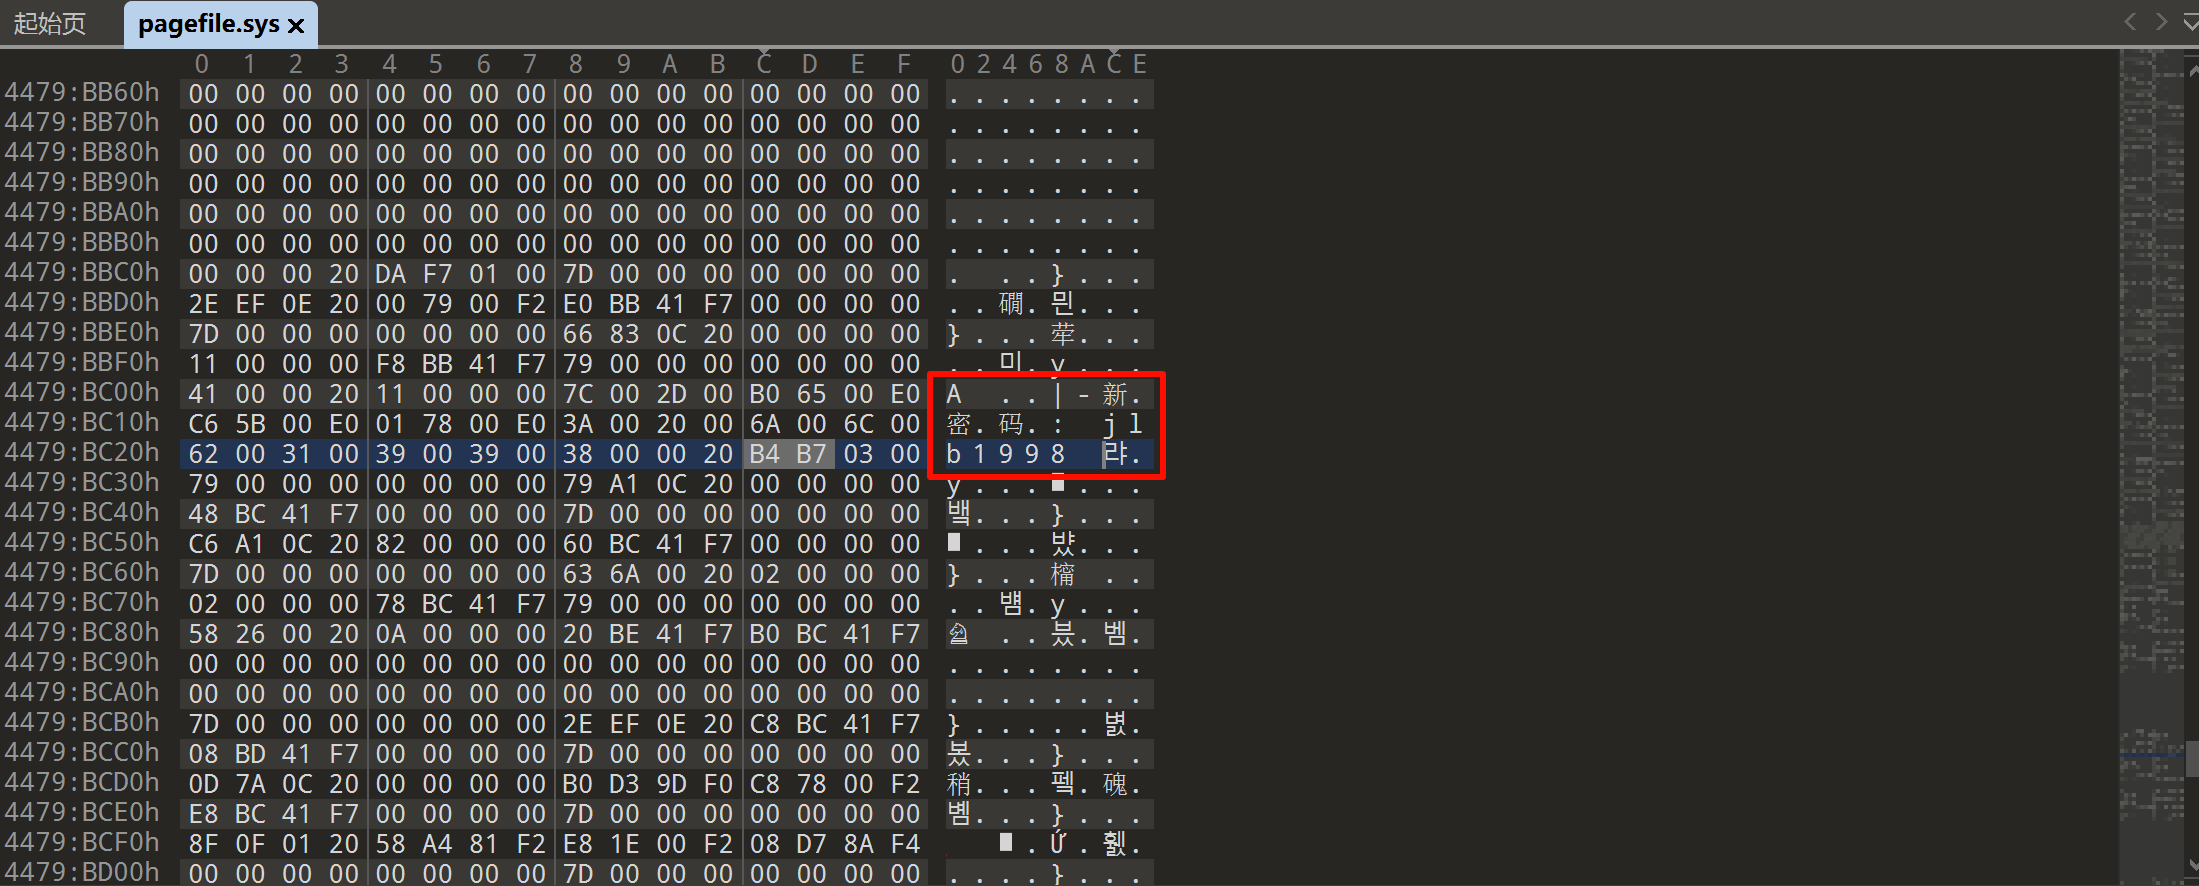Select highlighted byte B4 in row 4479:BC20h
This screenshot has width=2199, height=886.
pos(765,454)
